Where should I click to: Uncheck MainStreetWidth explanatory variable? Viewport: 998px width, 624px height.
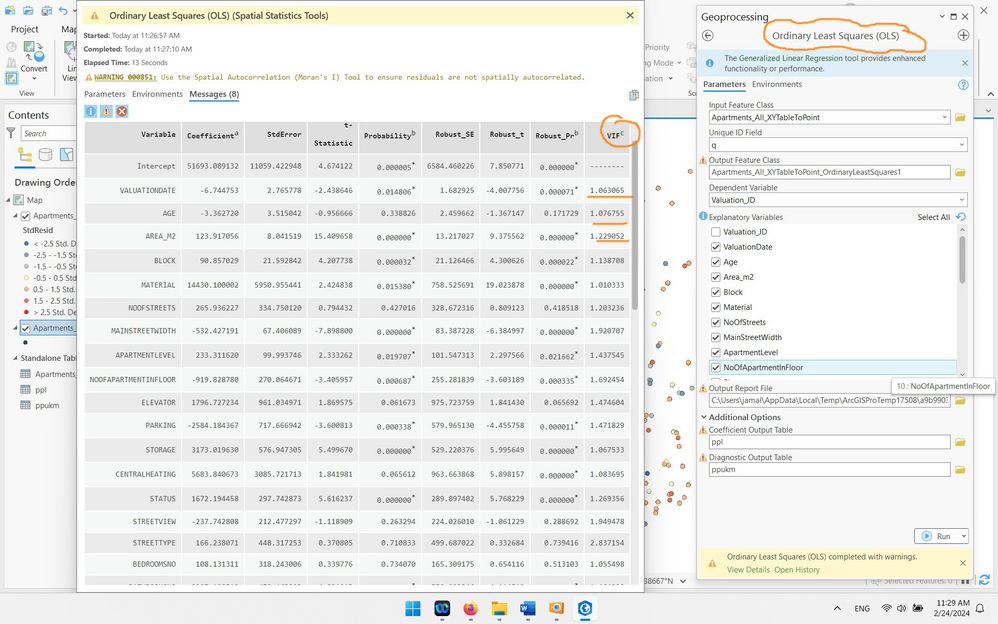pos(715,337)
